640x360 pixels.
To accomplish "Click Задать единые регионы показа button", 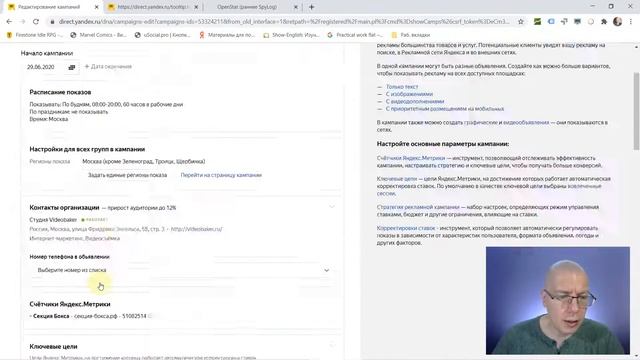I will coord(127,175).
